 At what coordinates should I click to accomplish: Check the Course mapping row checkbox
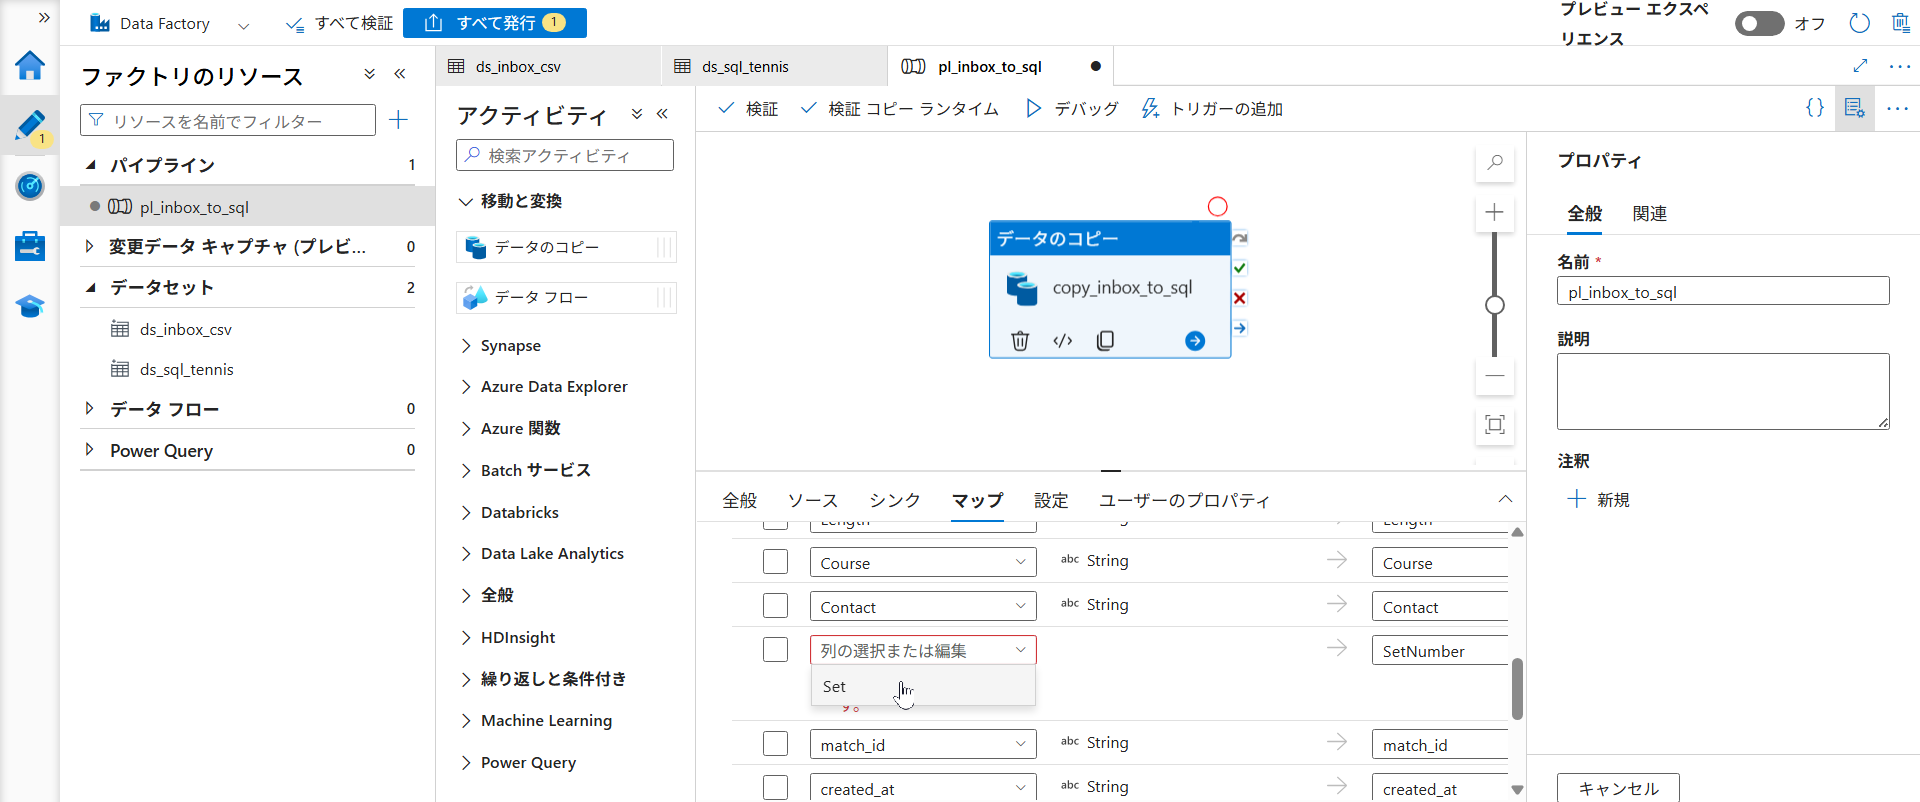[x=775, y=562]
